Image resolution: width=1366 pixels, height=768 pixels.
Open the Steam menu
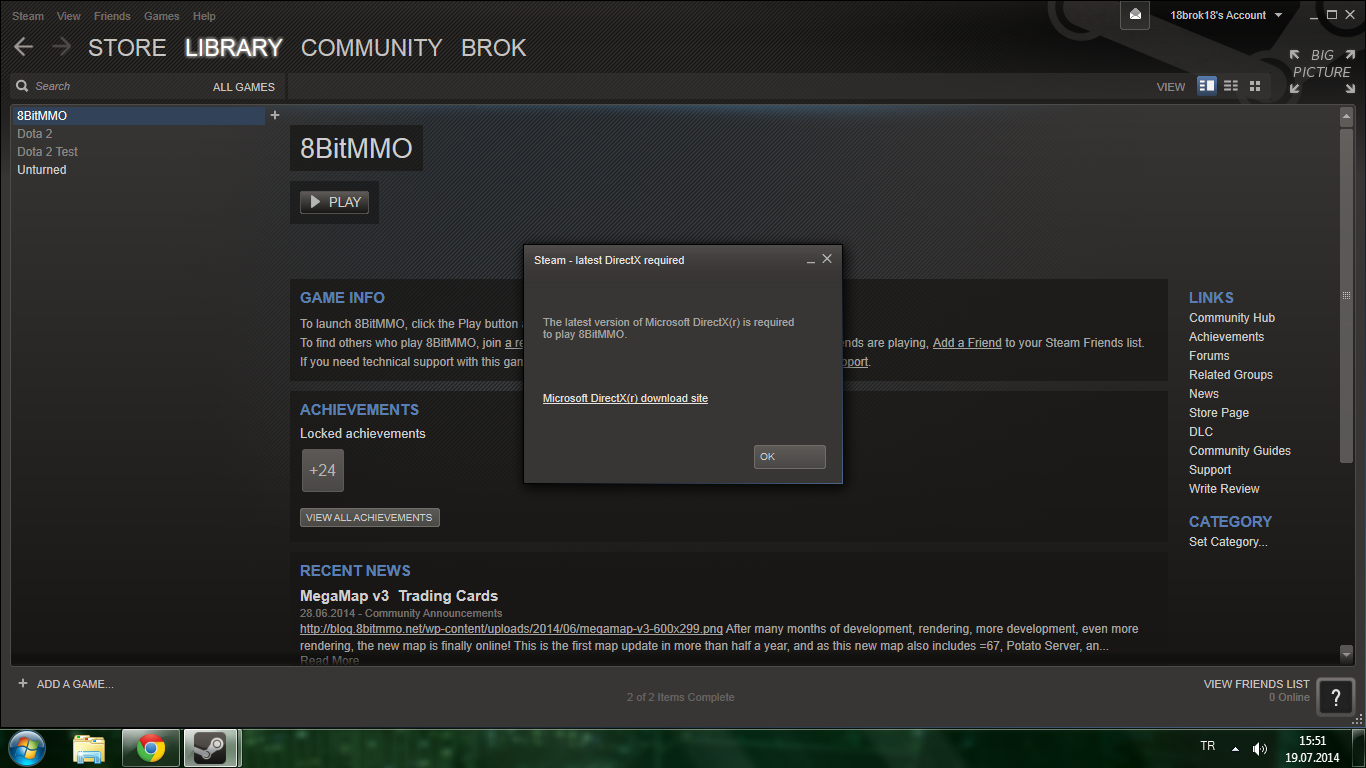click(x=28, y=16)
